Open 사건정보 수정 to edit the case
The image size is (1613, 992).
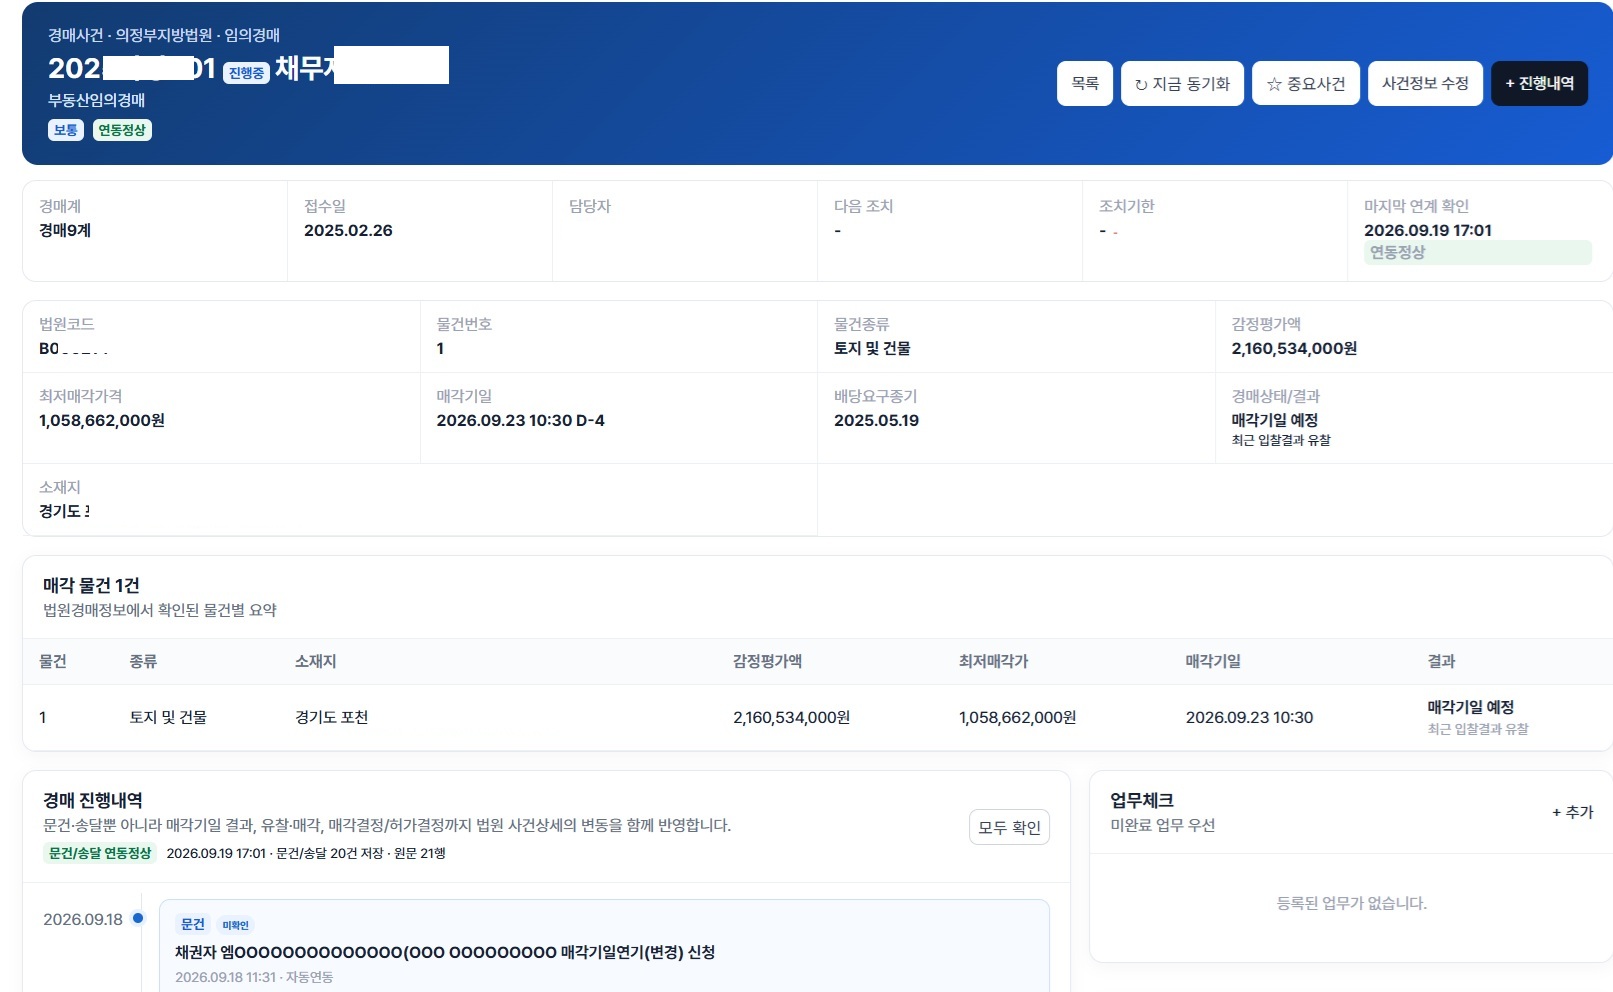(x=1425, y=84)
